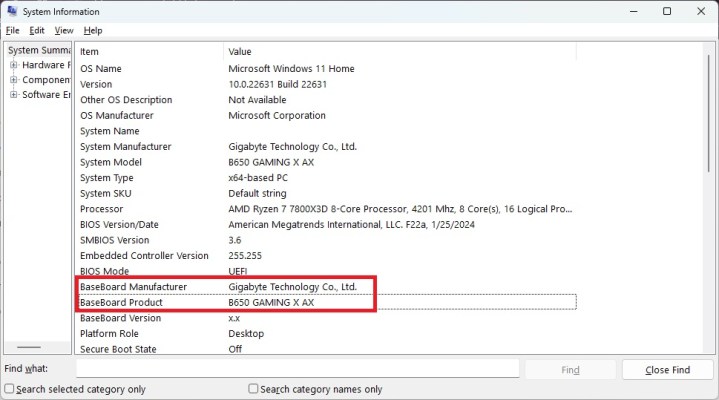Click the System Information app icon in title bar
Screen dimensions: 719x400
(x=11, y=11)
